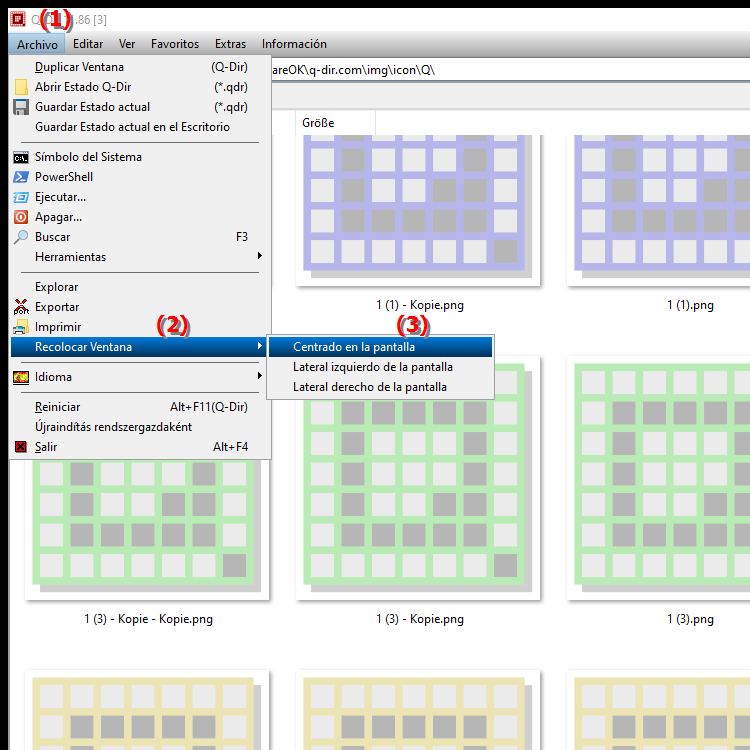The image size is (750, 750).
Task: Click the Größe column header
Action: point(335,123)
